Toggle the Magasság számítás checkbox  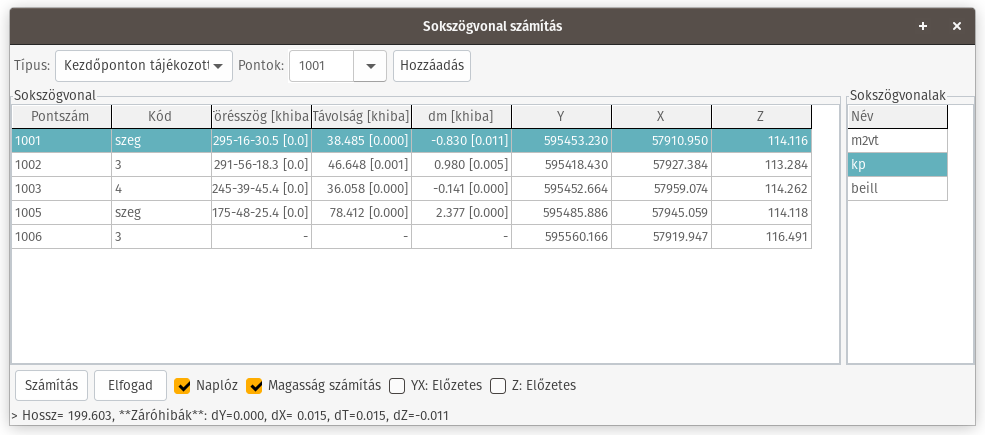tap(254, 385)
